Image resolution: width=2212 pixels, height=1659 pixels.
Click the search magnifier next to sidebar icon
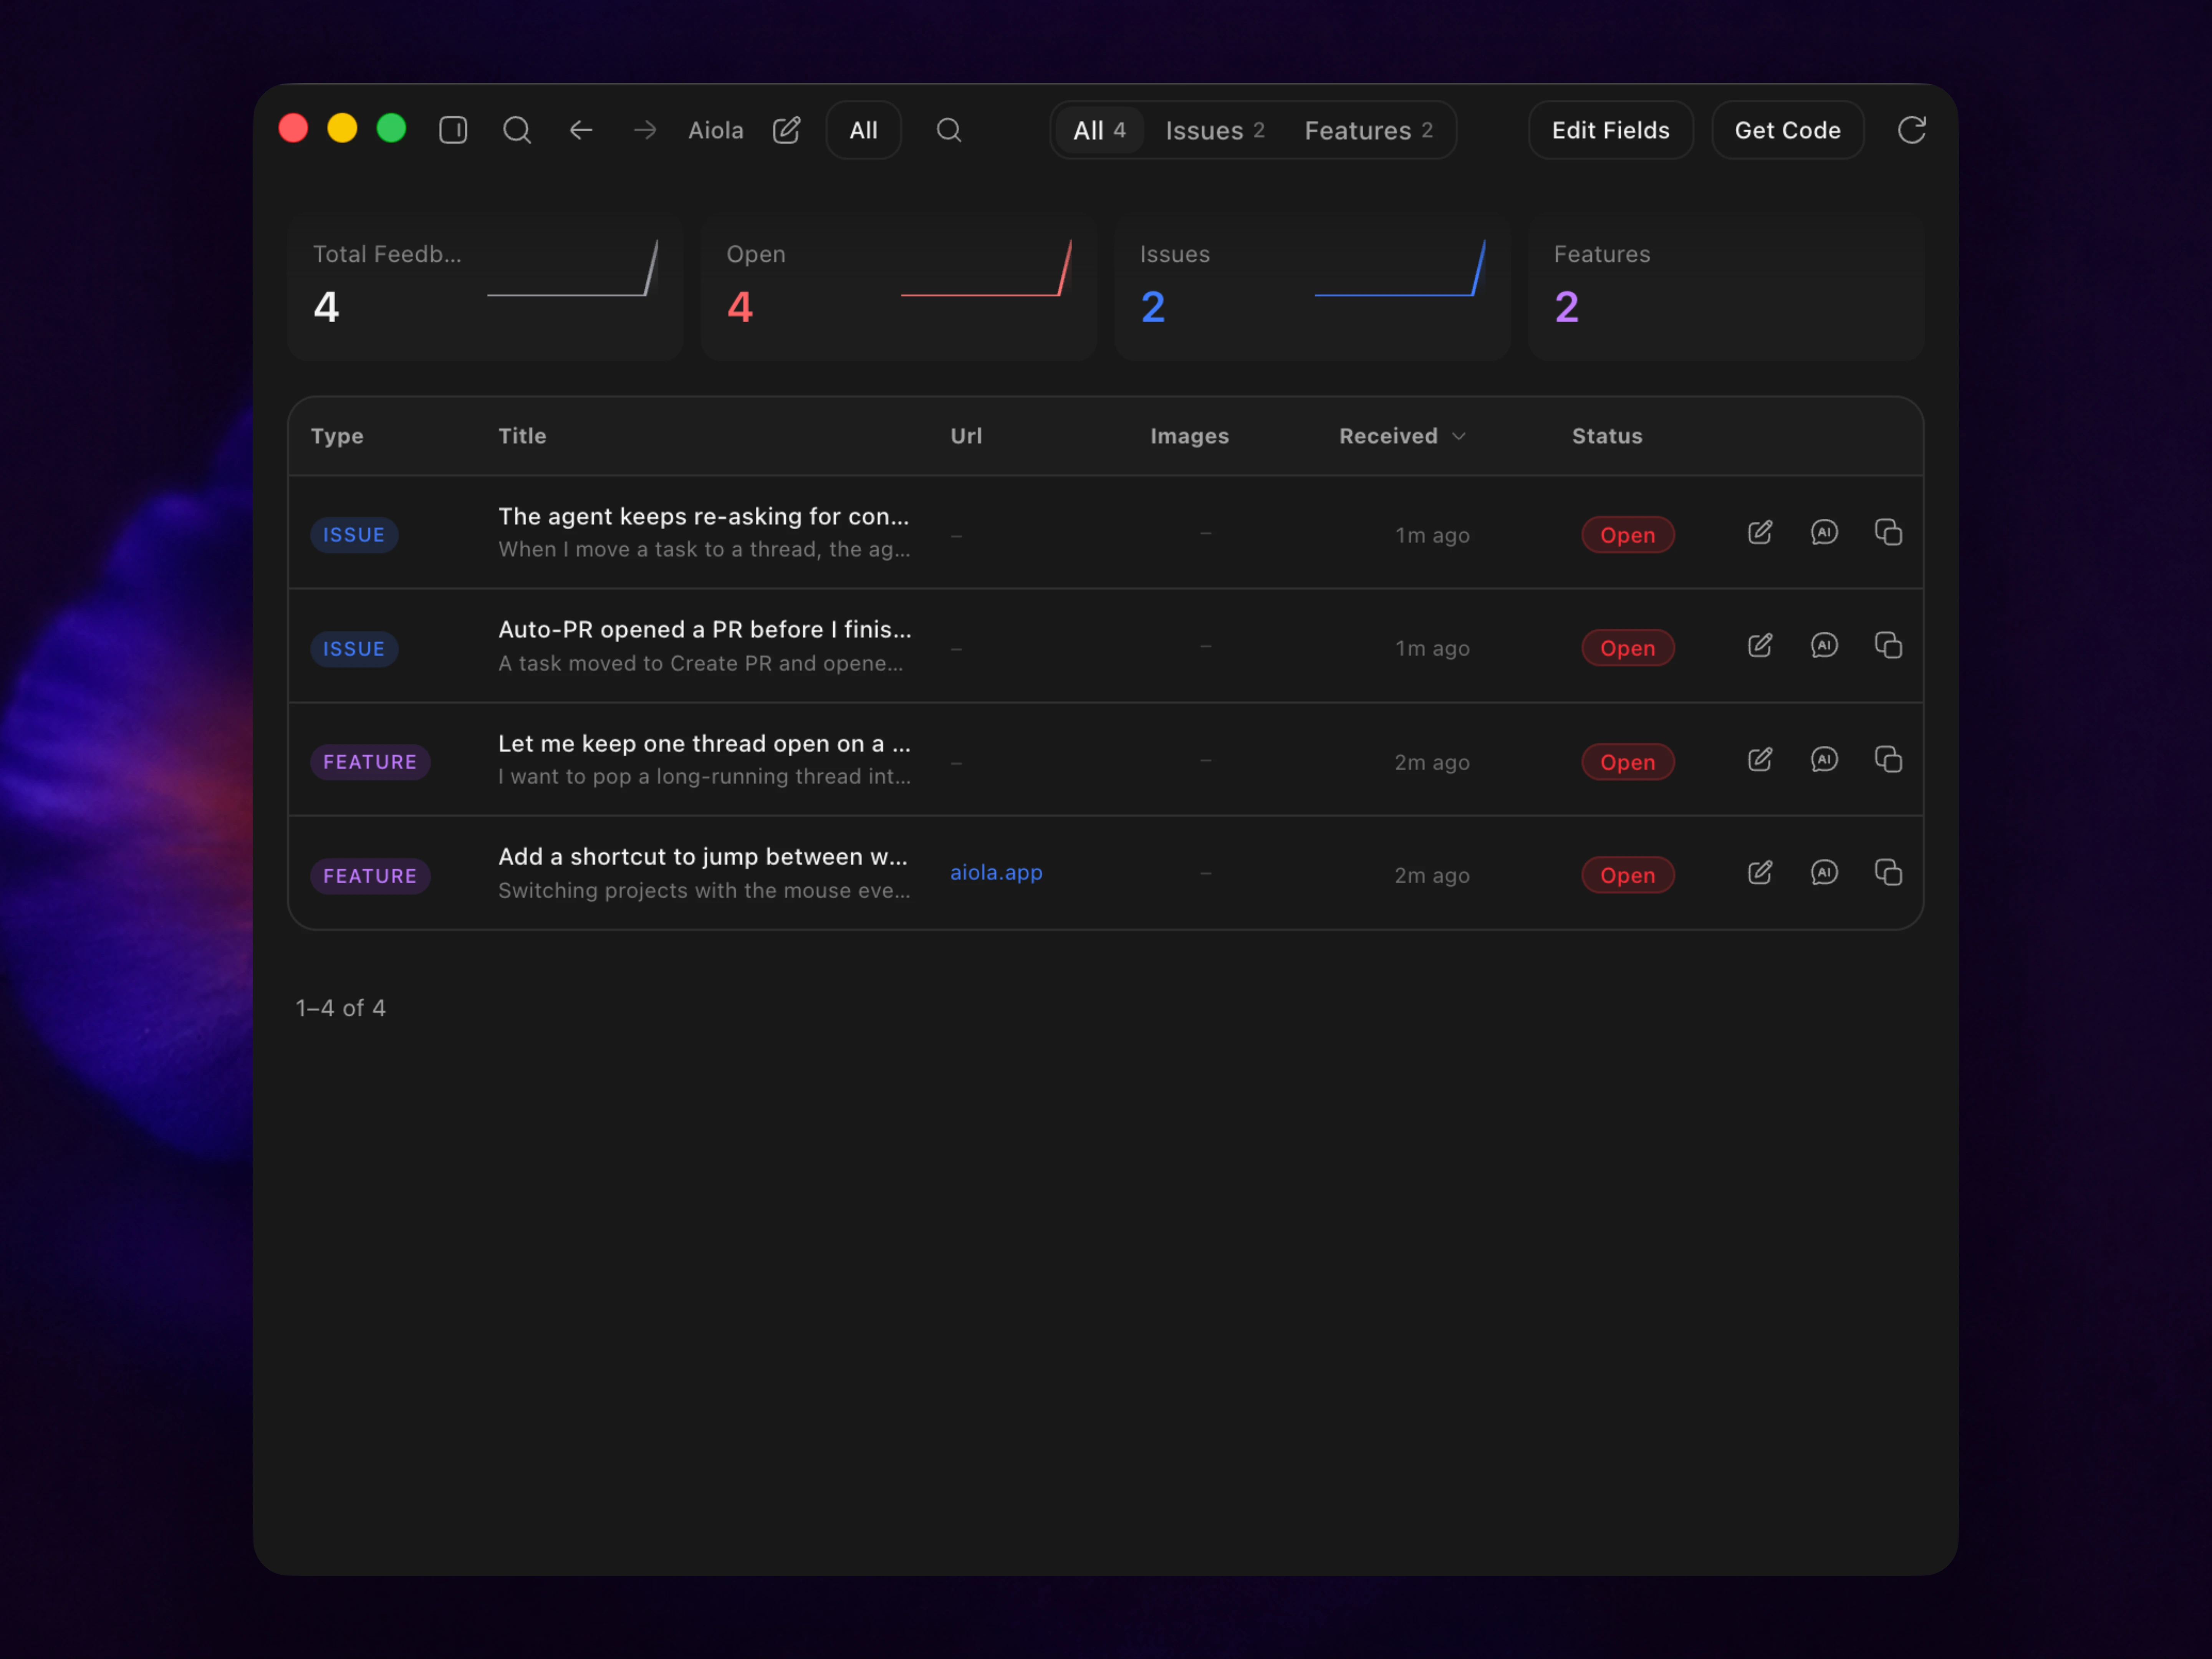[x=517, y=130]
